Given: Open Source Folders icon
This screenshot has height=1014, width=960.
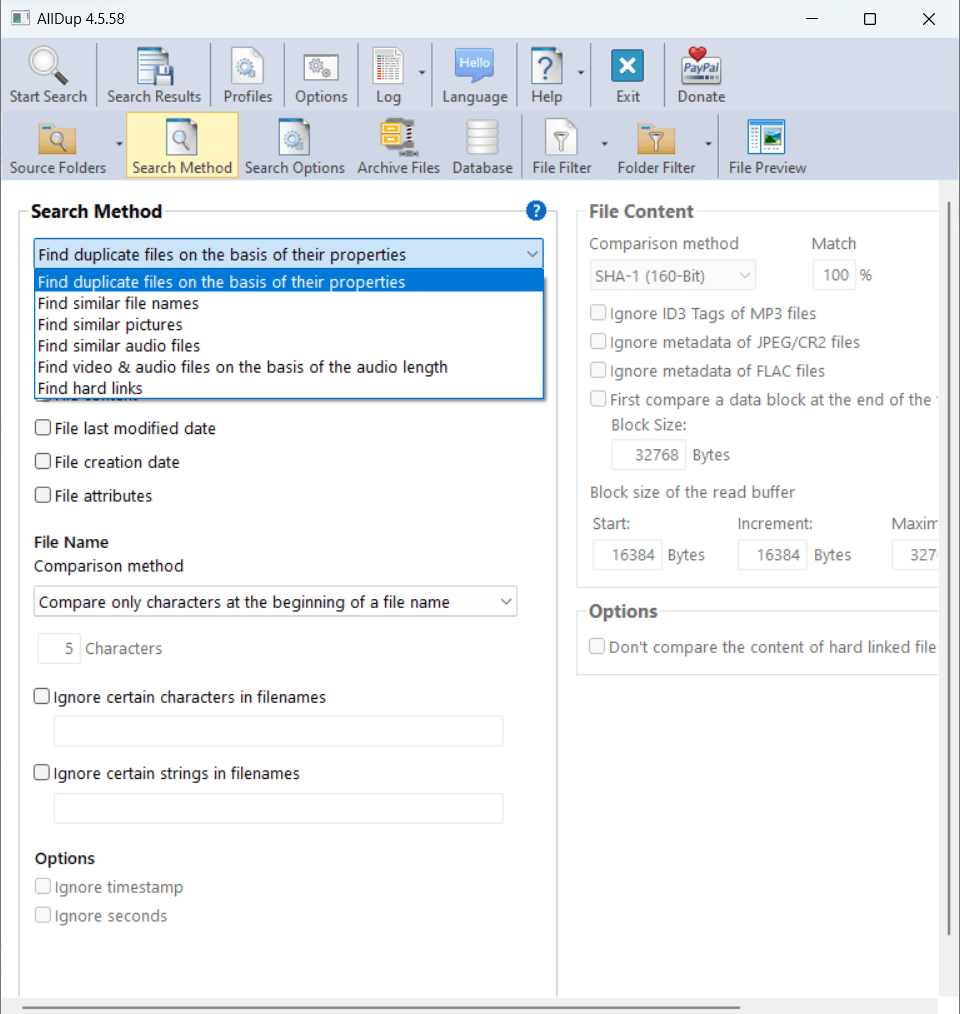Looking at the screenshot, I should (58, 138).
